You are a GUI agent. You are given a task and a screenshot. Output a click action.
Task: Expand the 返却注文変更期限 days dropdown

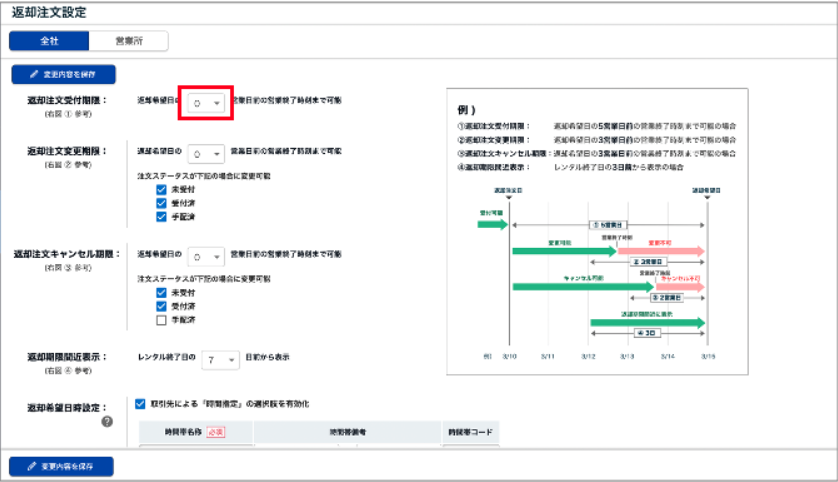point(206,154)
